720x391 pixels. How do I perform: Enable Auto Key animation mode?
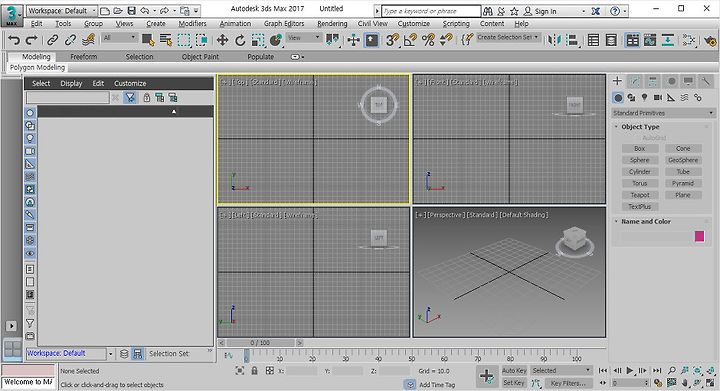pos(514,370)
